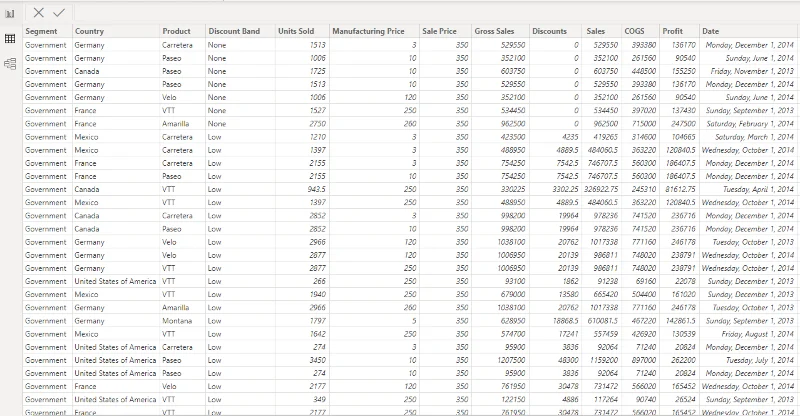
Task: Click Gross Sales cell 679000
Action: [x=513, y=295]
